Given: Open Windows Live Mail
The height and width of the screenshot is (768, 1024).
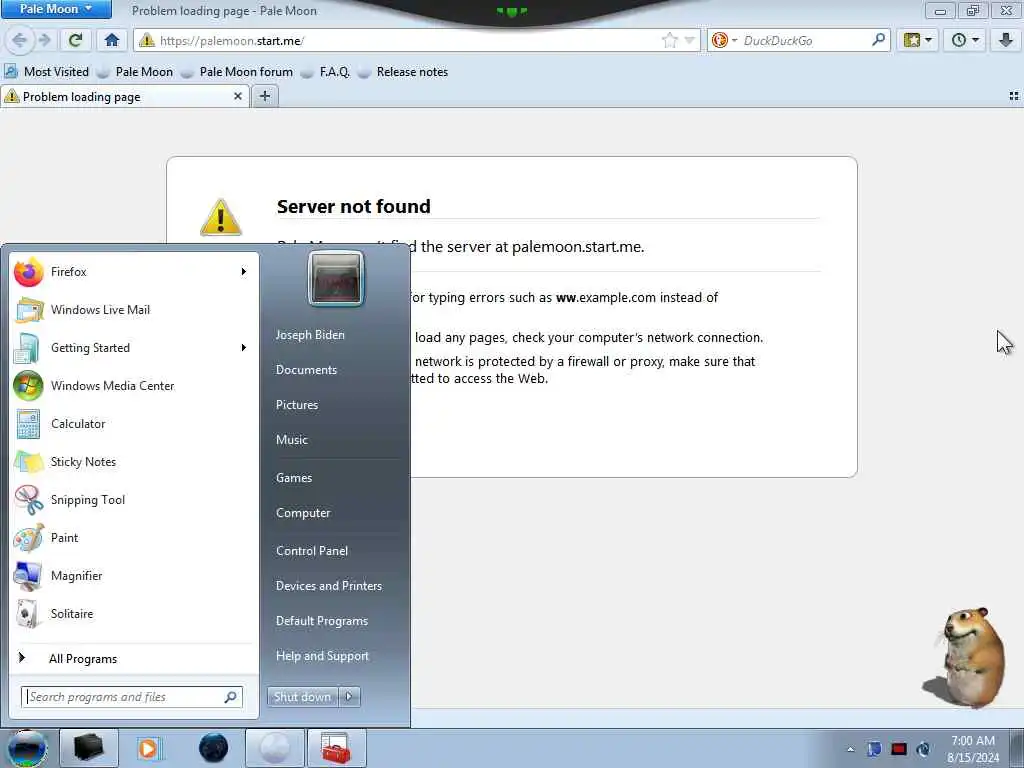Looking at the screenshot, I should tap(134, 310).
